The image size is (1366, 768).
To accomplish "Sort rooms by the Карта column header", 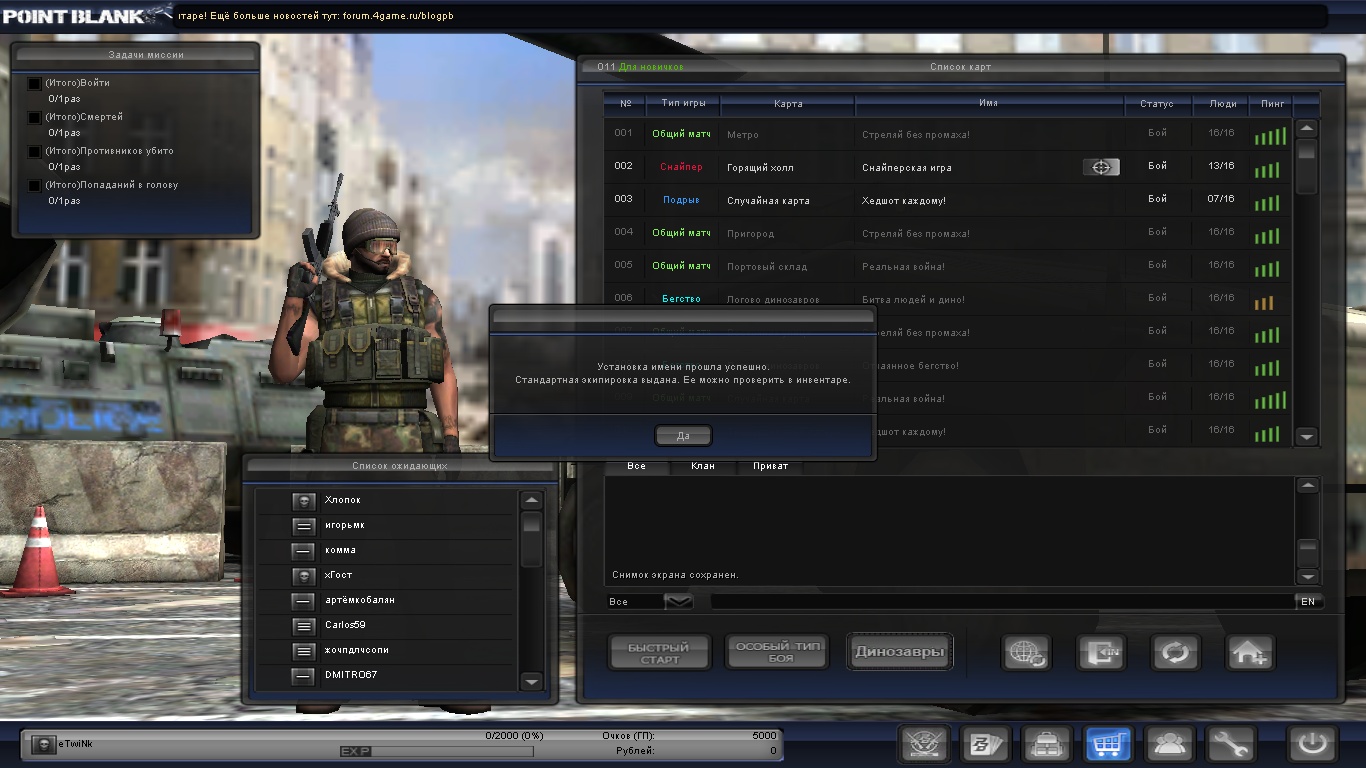I will 788,104.
